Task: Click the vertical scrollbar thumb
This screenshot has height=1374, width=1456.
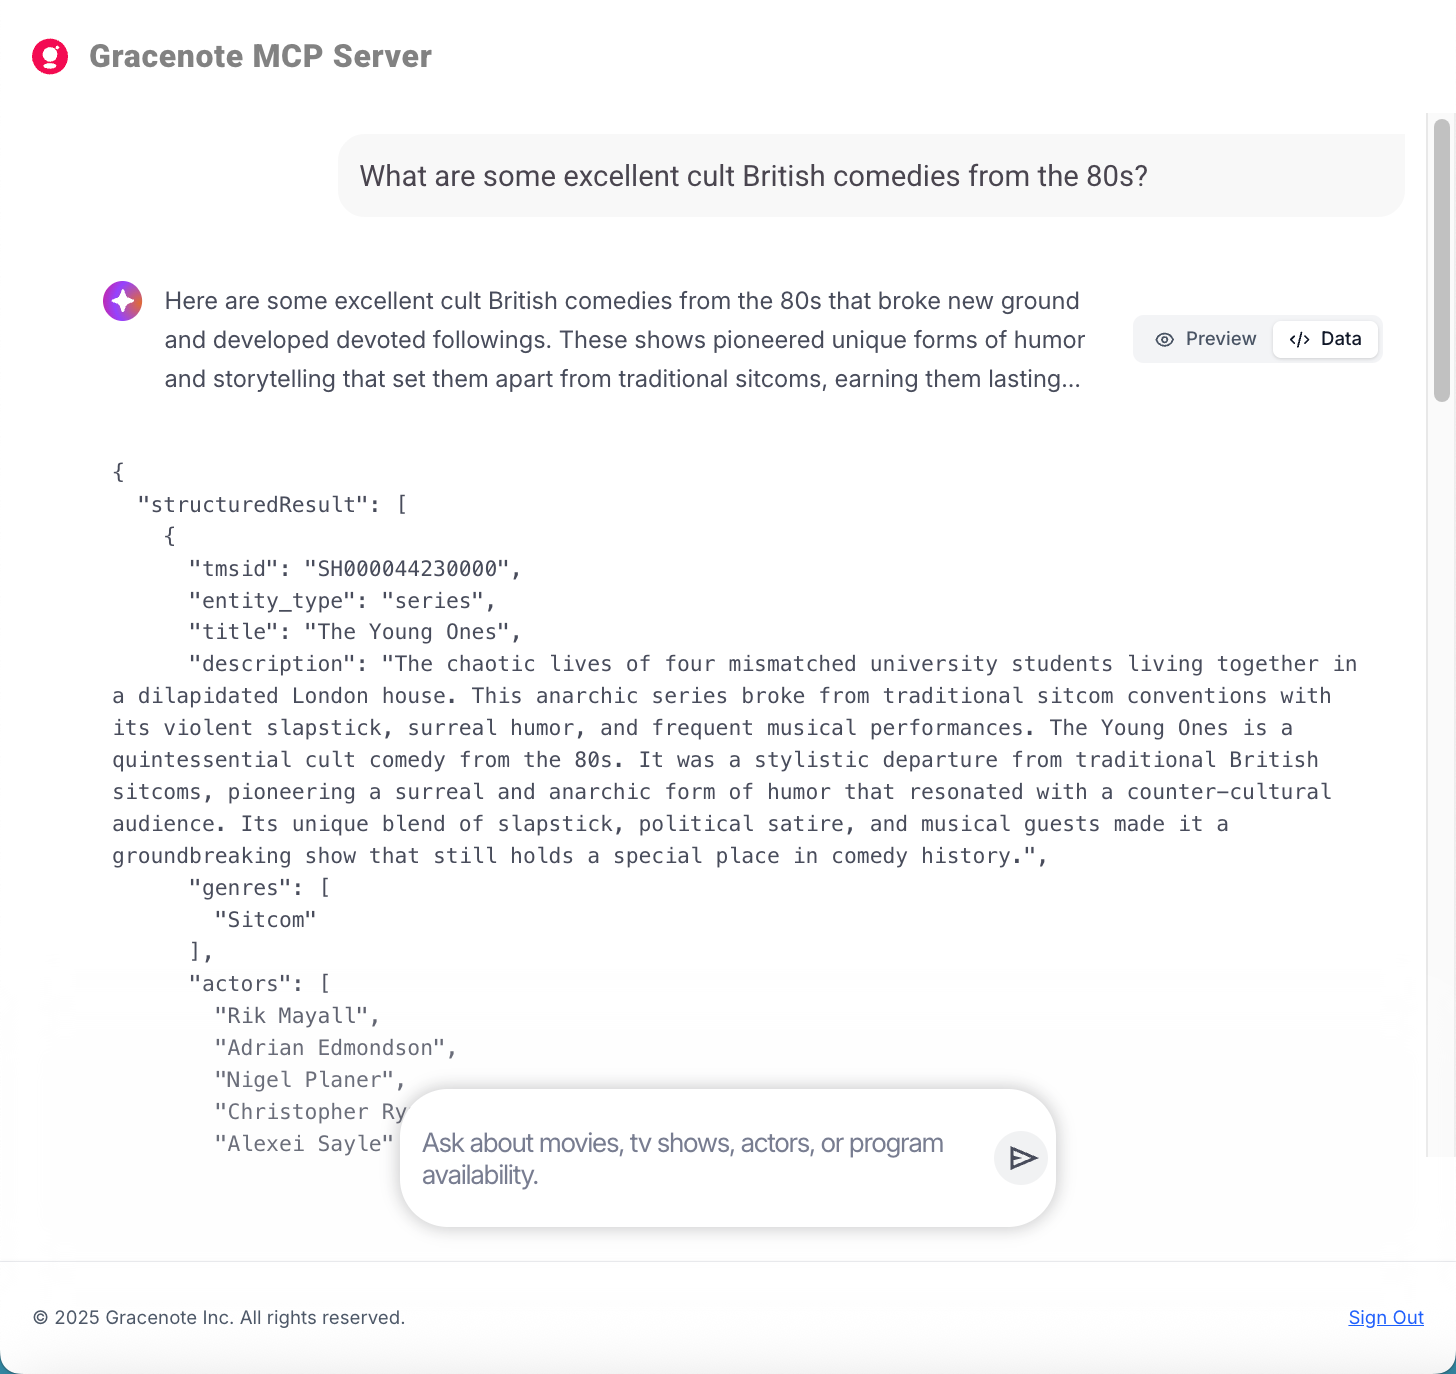Action: click(x=1441, y=260)
